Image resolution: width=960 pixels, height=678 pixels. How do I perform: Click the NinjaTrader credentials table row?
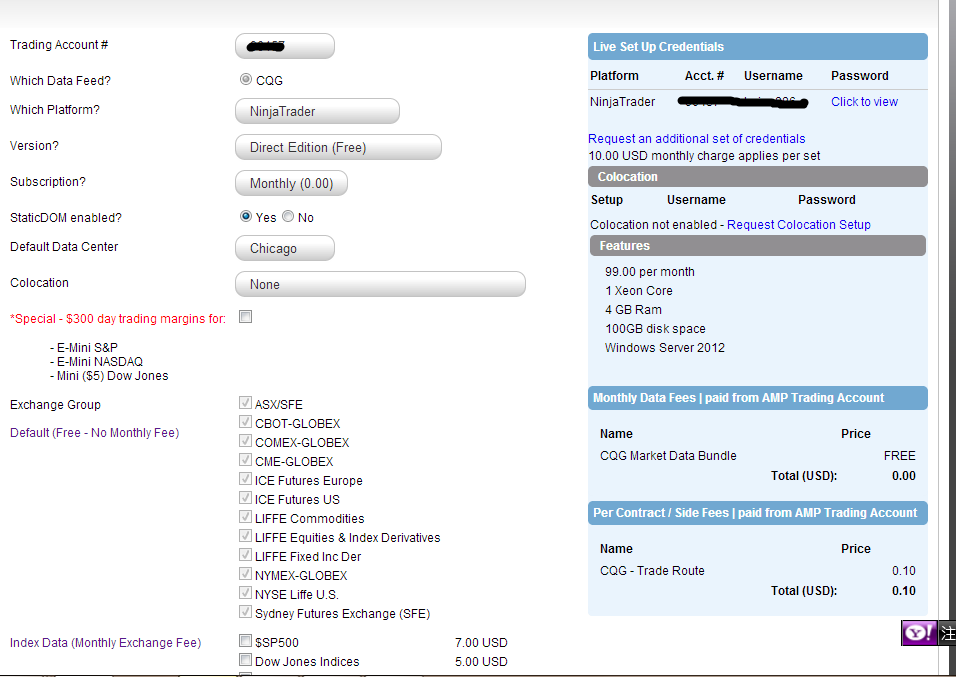pos(757,102)
